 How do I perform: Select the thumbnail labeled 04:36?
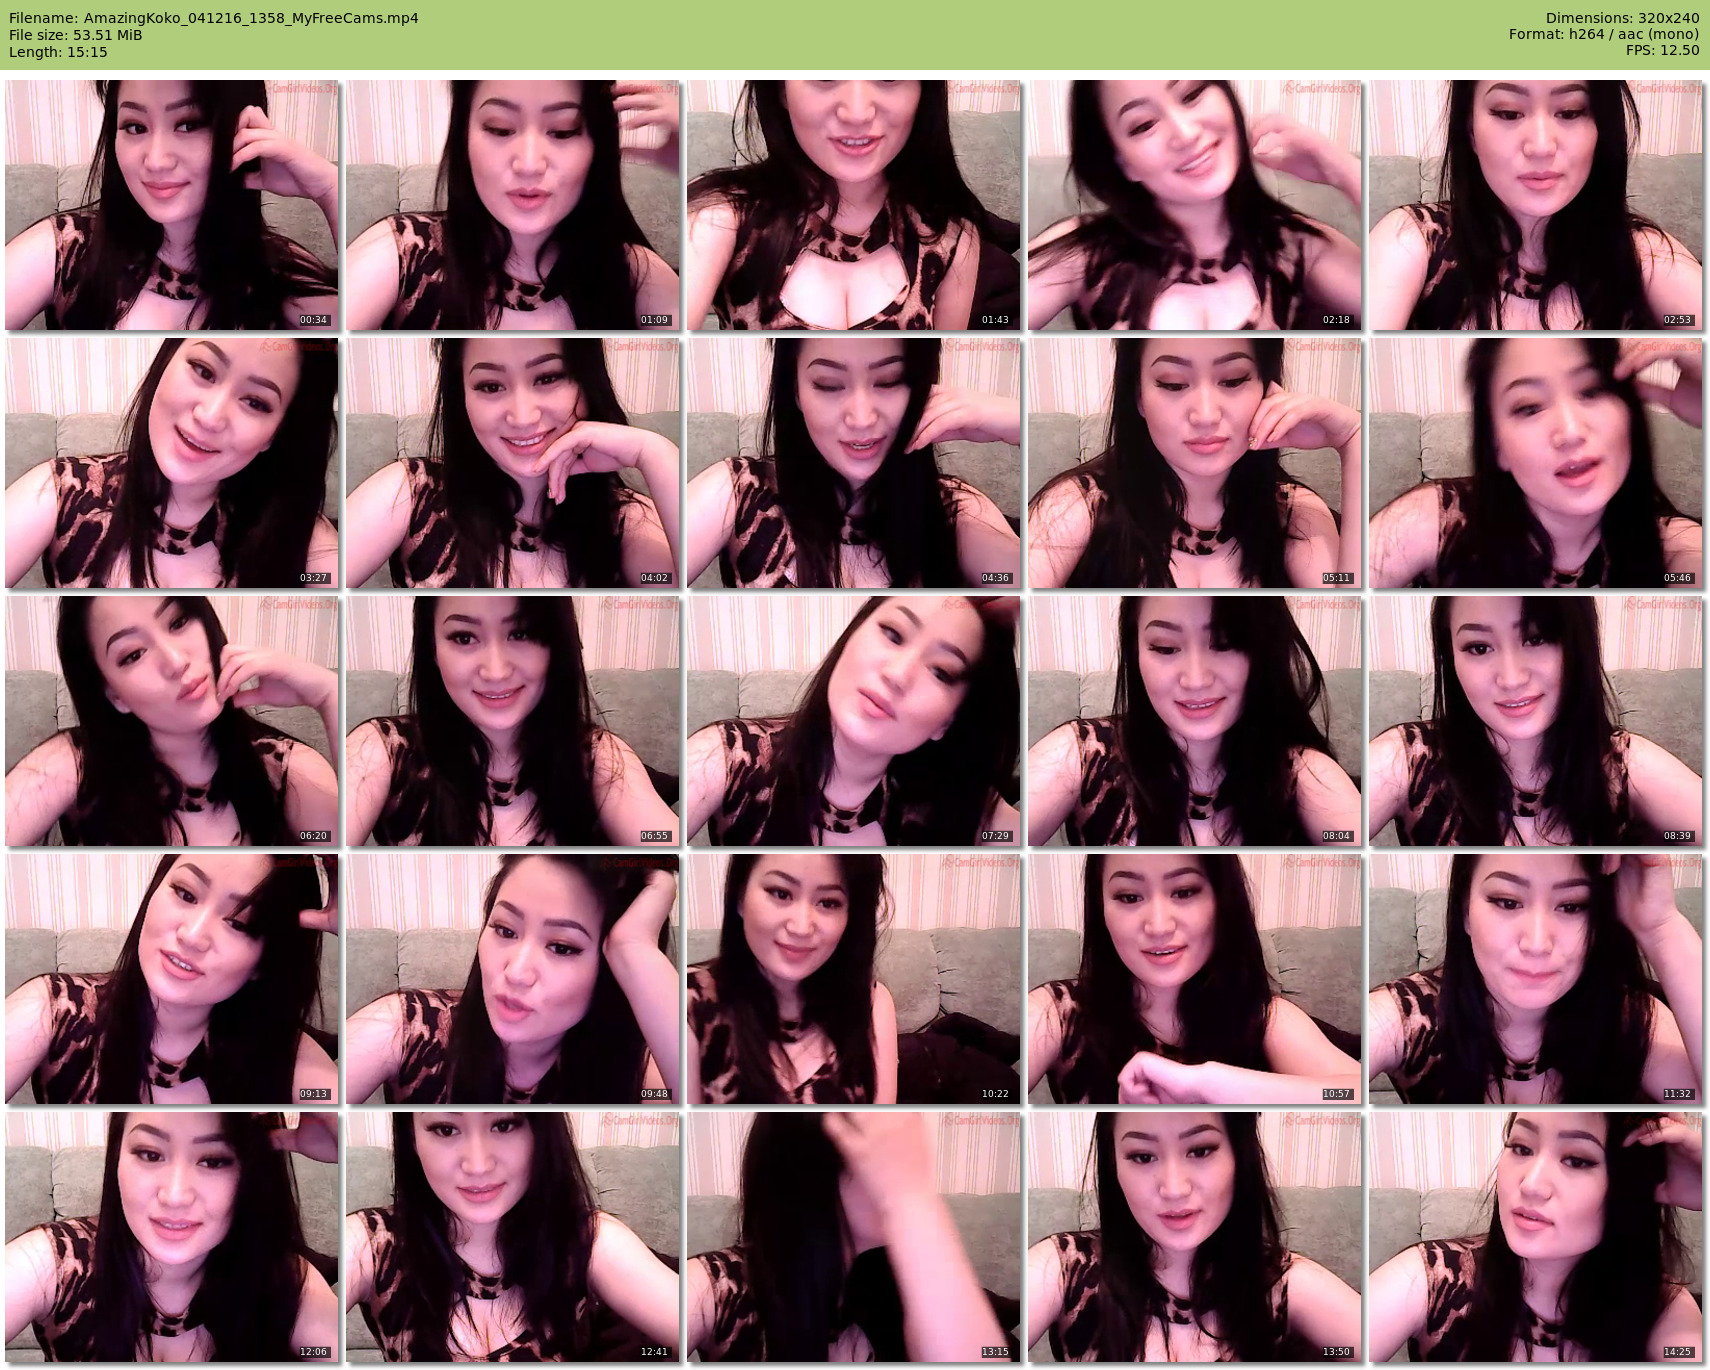click(854, 463)
